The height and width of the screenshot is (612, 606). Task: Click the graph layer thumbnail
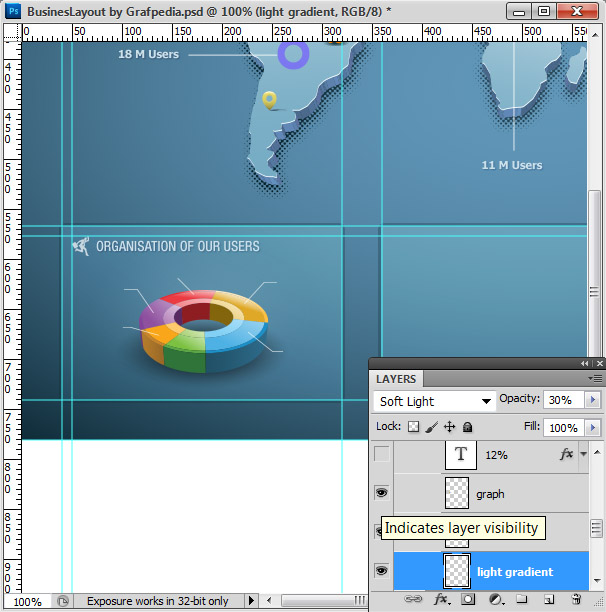click(457, 493)
